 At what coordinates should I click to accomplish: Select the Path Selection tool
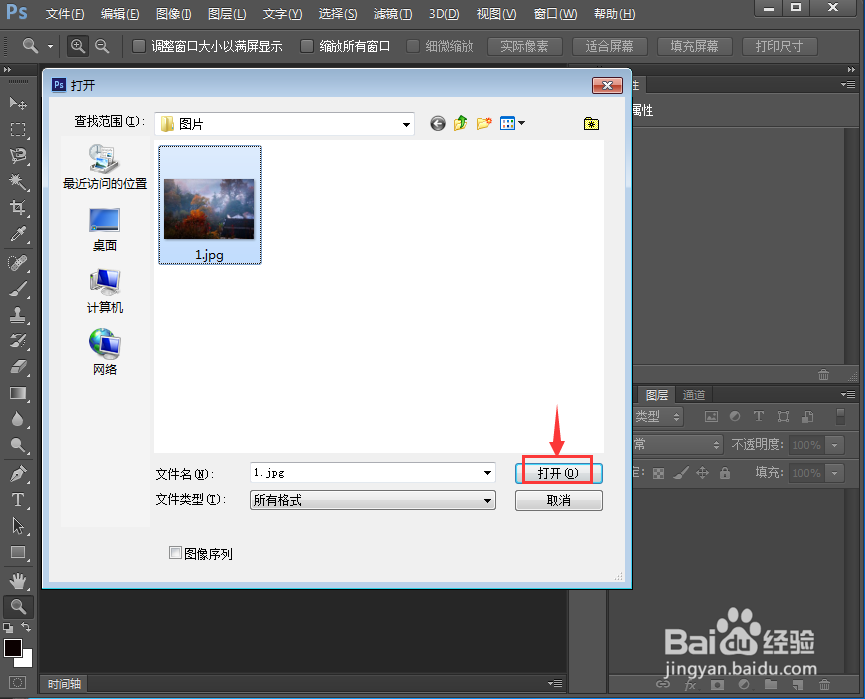[18, 526]
